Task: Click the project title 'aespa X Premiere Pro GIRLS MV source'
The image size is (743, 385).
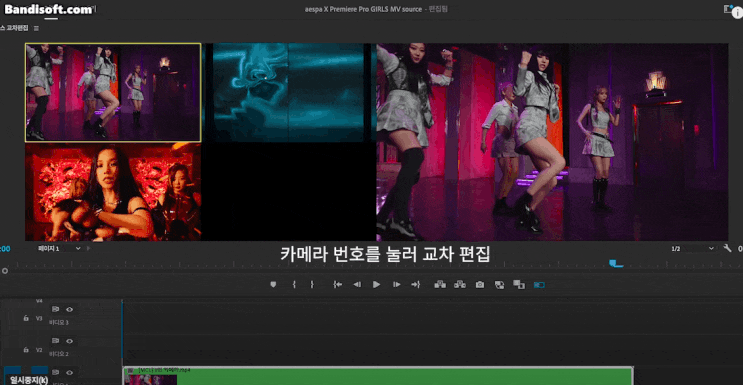Action: coord(363,9)
